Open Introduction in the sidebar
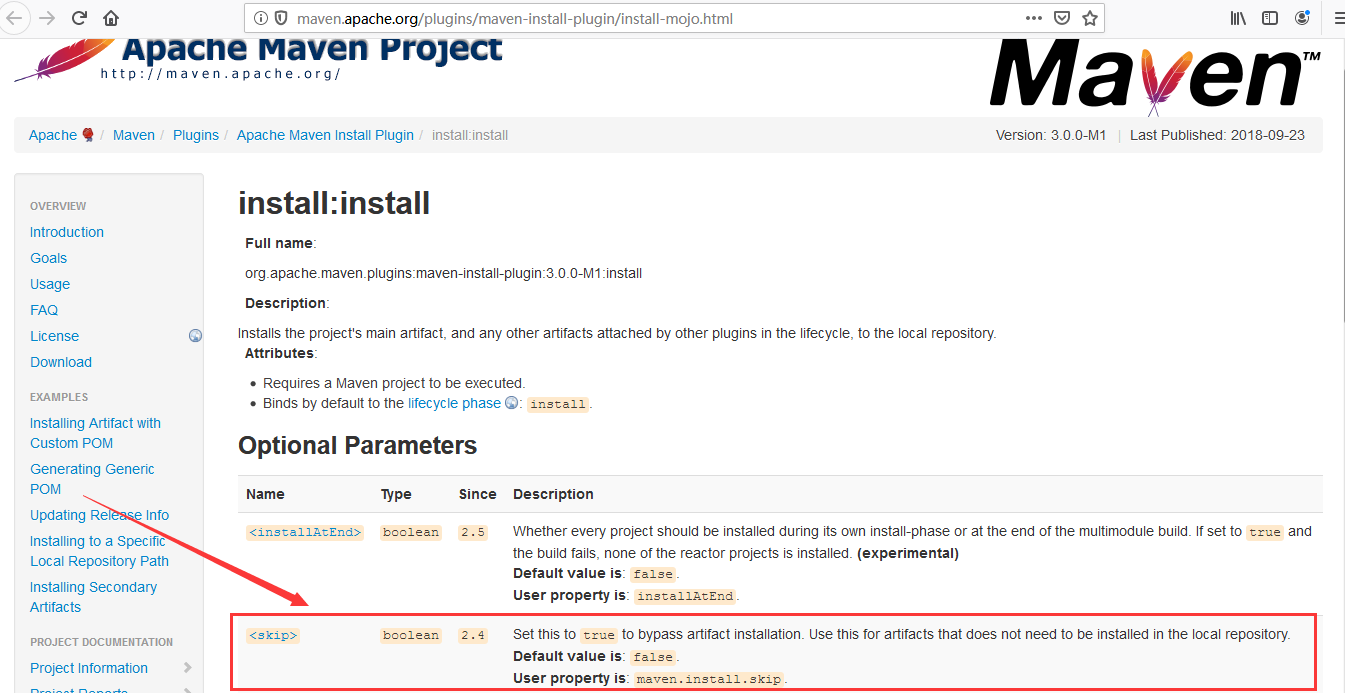The width and height of the screenshot is (1345, 693). click(67, 232)
